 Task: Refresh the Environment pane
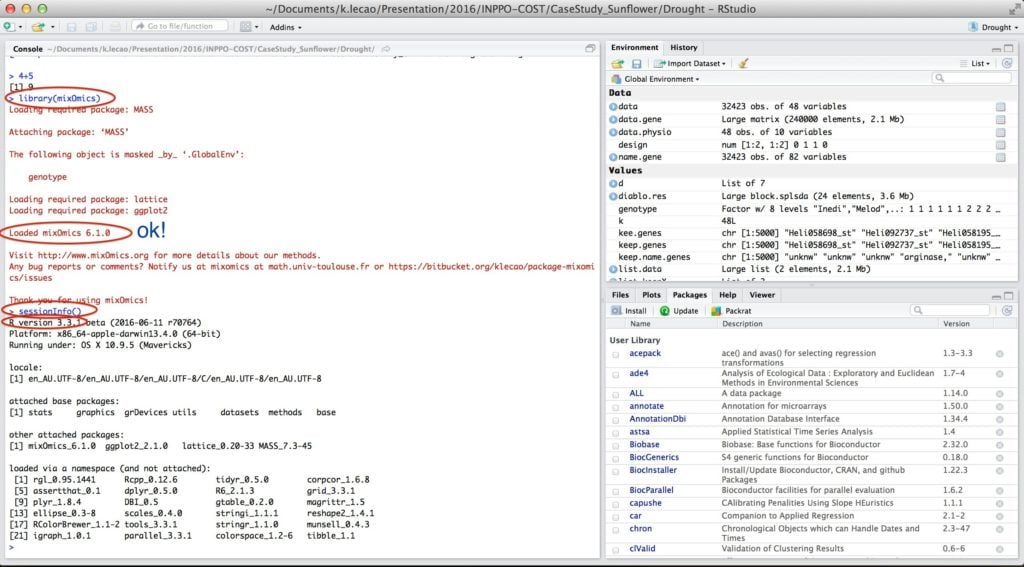tap(1007, 63)
